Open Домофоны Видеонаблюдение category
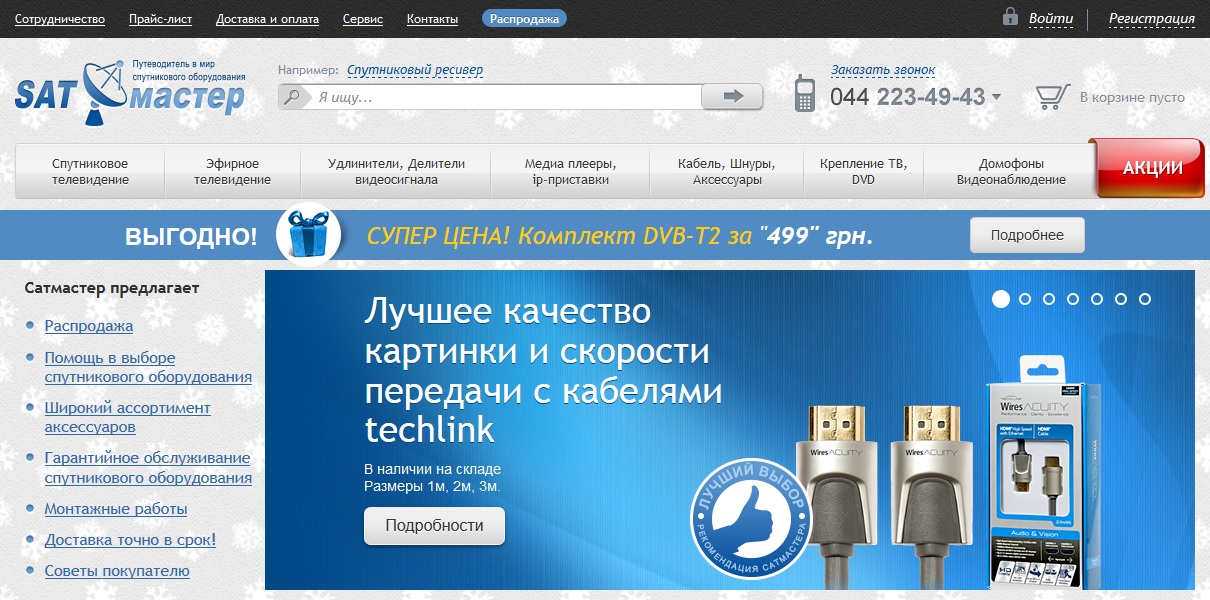1210x600 pixels. pyautogui.click(x=1011, y=171)
